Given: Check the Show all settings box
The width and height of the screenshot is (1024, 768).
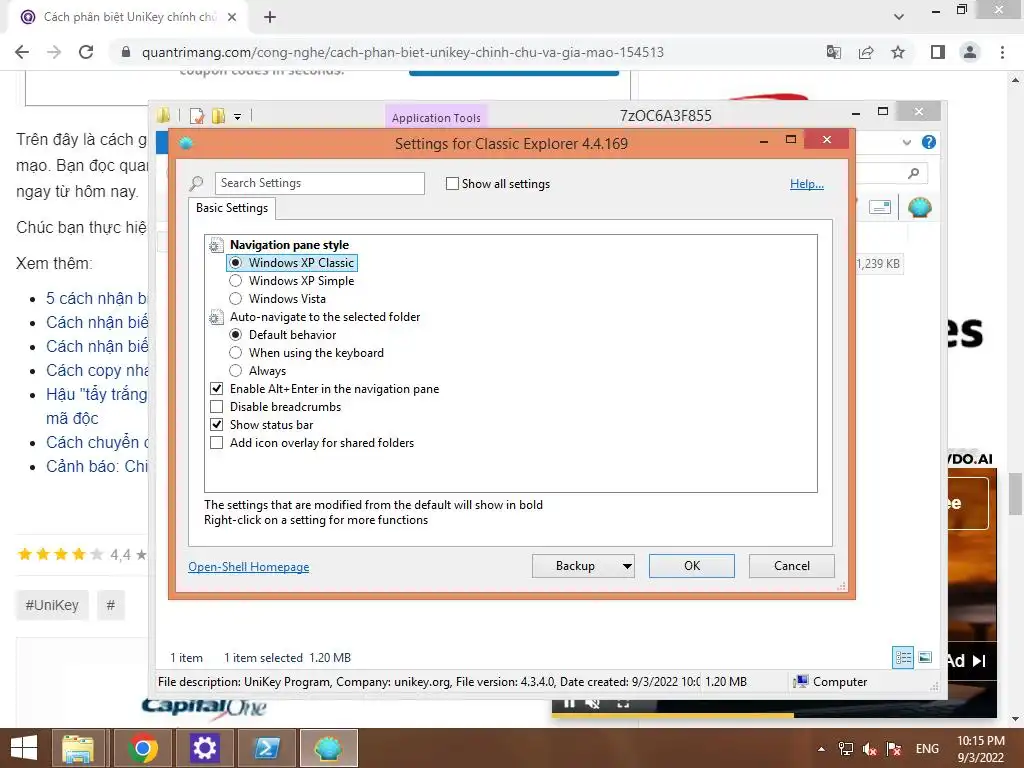Looking at the screenshot, I should (x=452, y=184).
